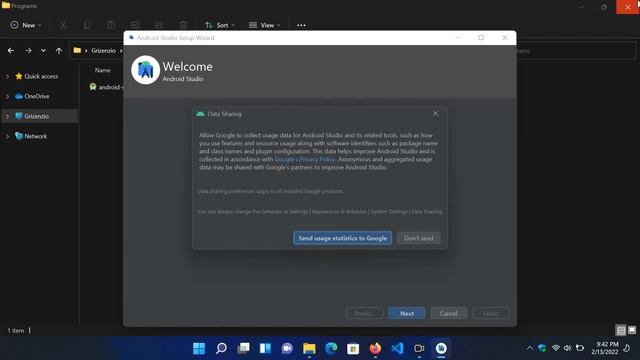Viewport: 640px width, 360px height.
Task: Switch File Explorer to details view icon
Action: pos(621,330)
